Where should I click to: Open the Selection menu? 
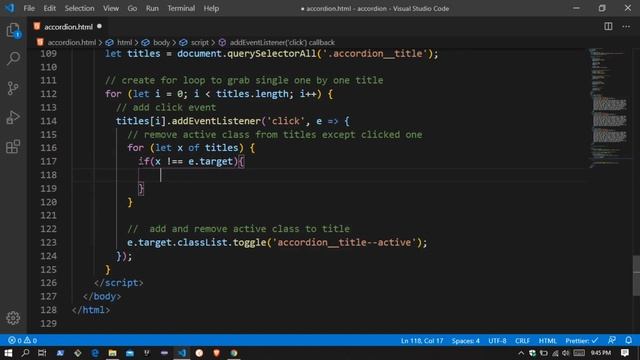[x=79, y=8]
